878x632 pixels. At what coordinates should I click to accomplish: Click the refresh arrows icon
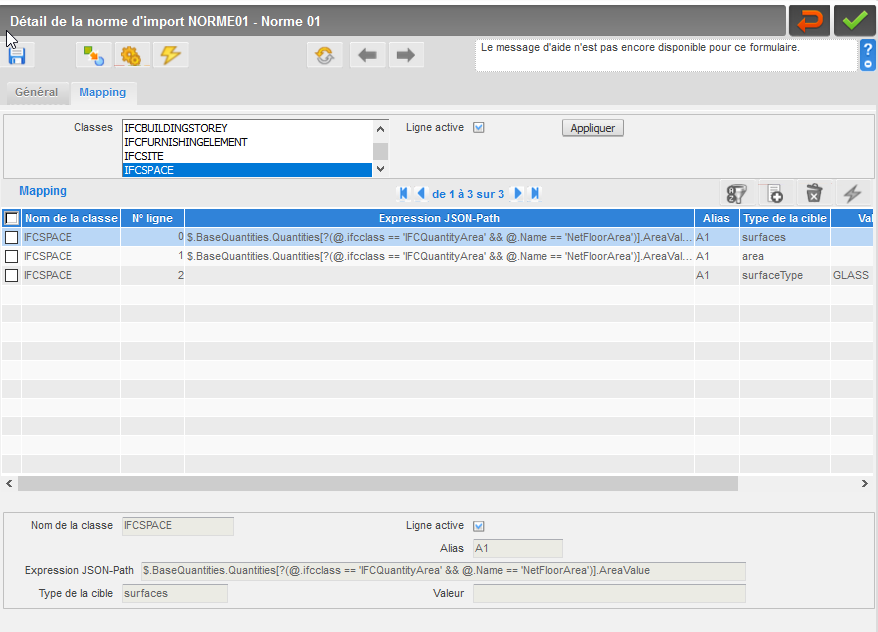tap(325, 55)
